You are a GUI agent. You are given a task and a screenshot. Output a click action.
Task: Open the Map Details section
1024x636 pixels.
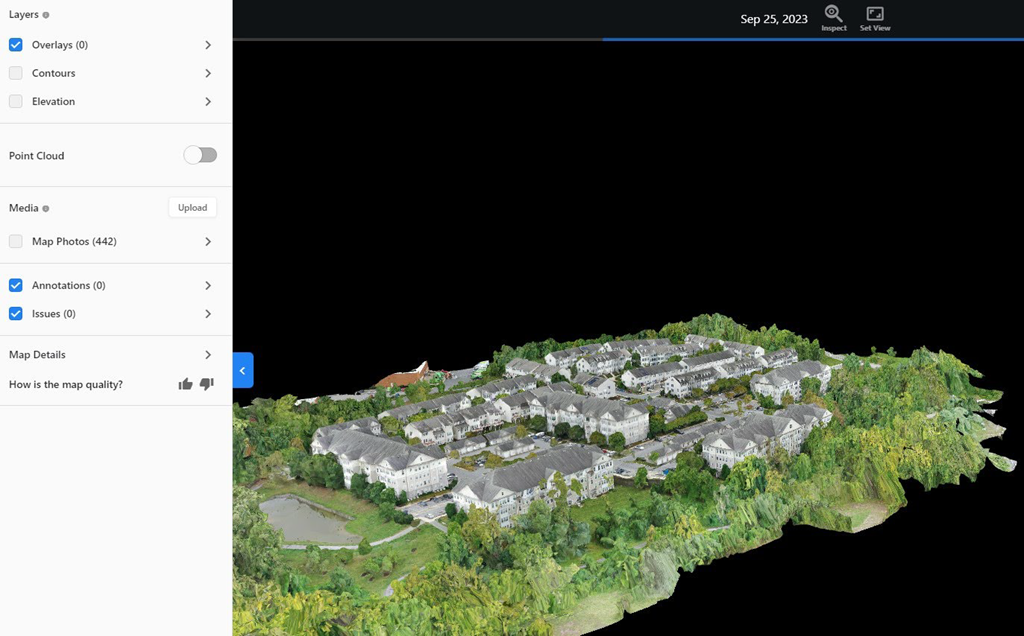(x=208, y=355)
